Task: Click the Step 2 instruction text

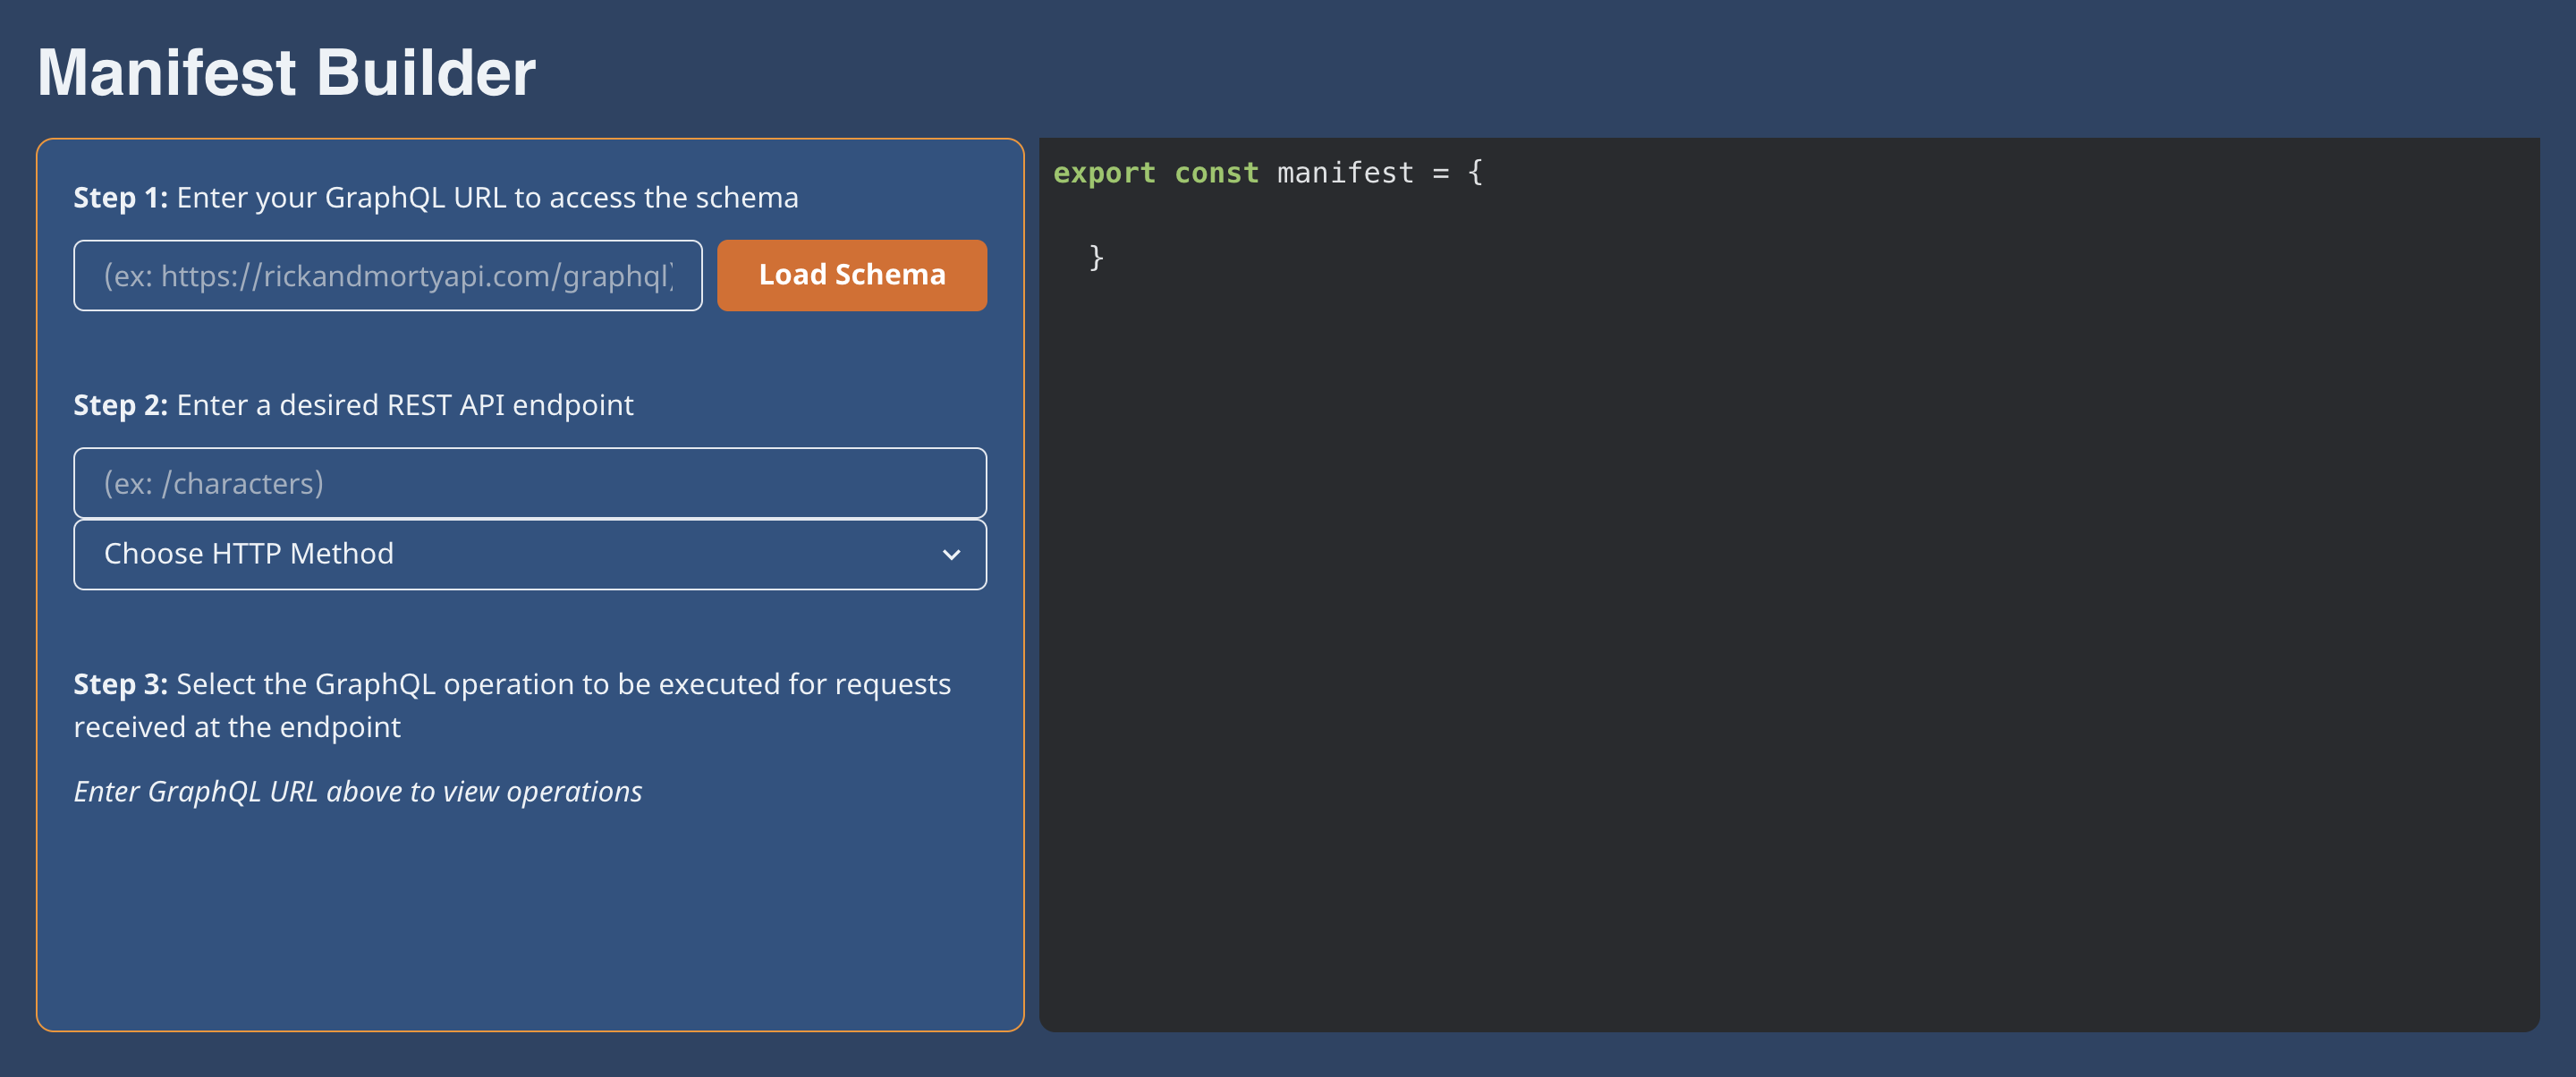Action: 353,405
